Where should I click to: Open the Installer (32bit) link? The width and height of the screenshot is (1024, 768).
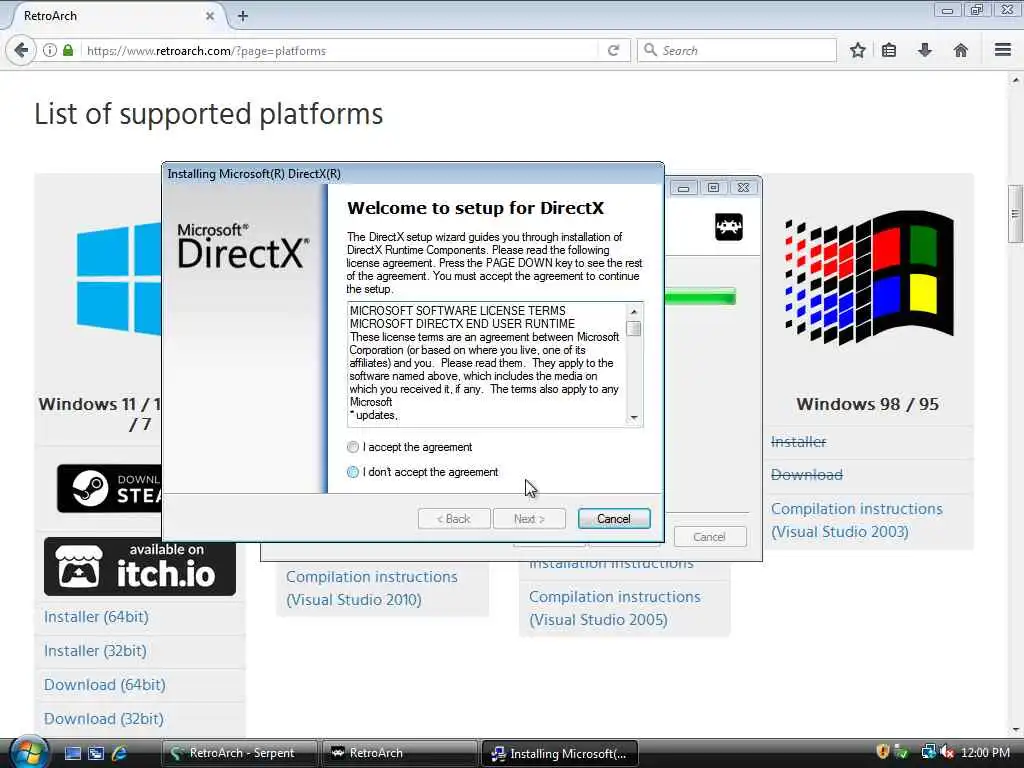point(95,651)
